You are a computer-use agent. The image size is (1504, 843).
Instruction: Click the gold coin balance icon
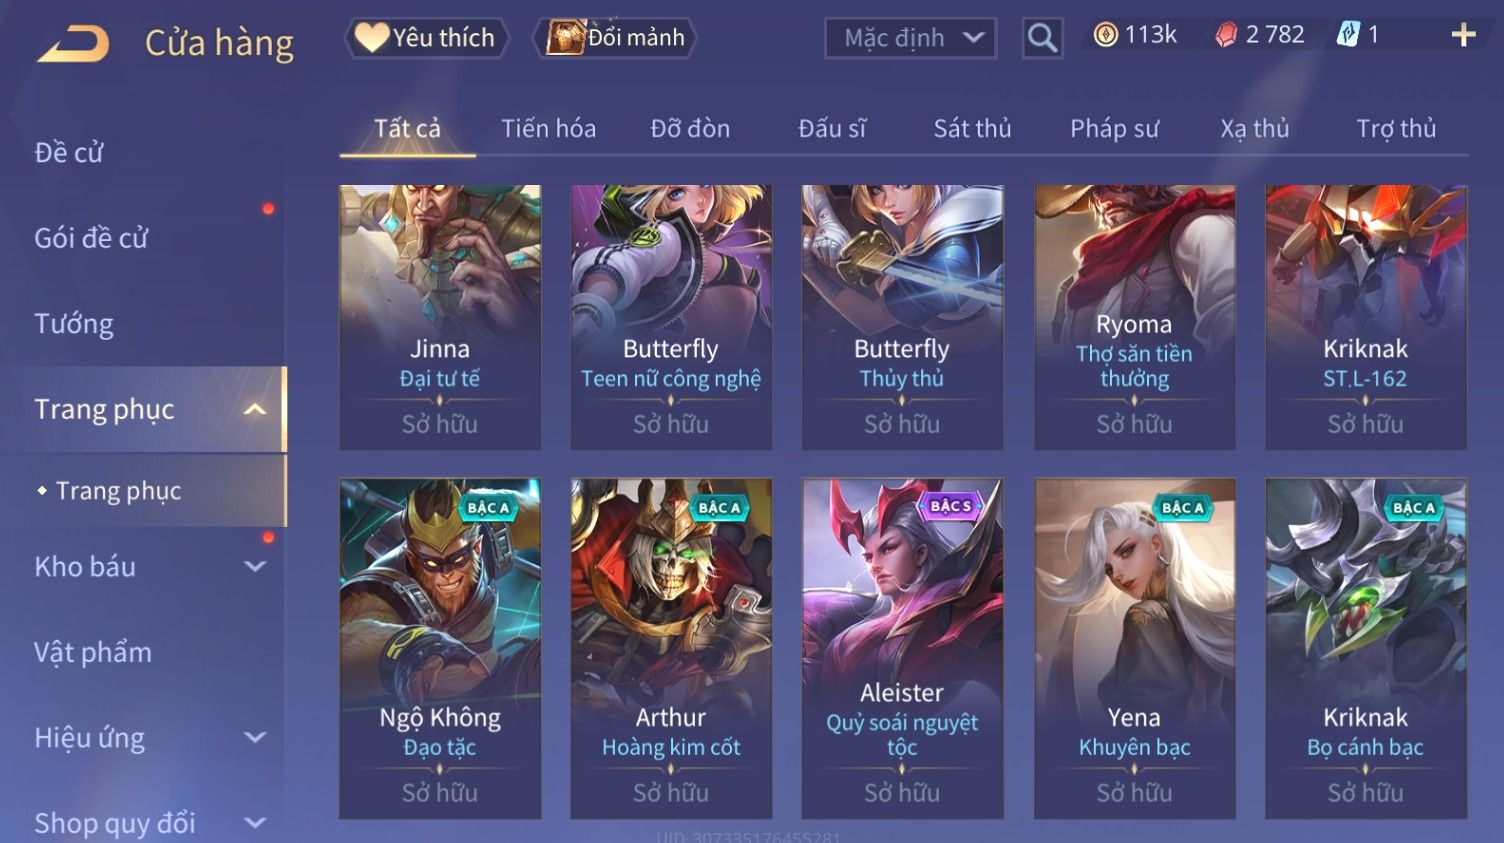click(1105, 35)
